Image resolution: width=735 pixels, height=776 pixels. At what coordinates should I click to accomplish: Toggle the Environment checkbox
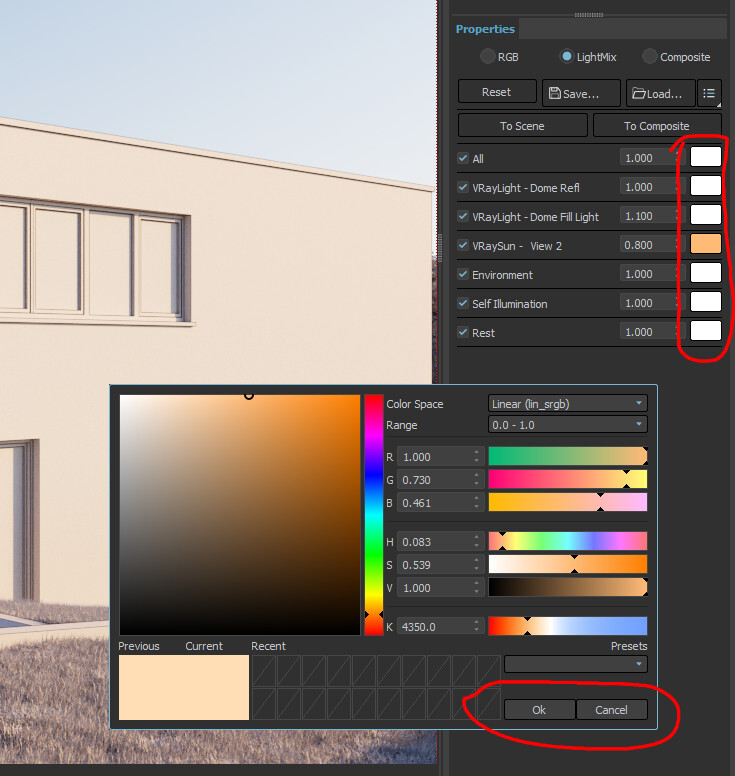(x=463, y=274)
